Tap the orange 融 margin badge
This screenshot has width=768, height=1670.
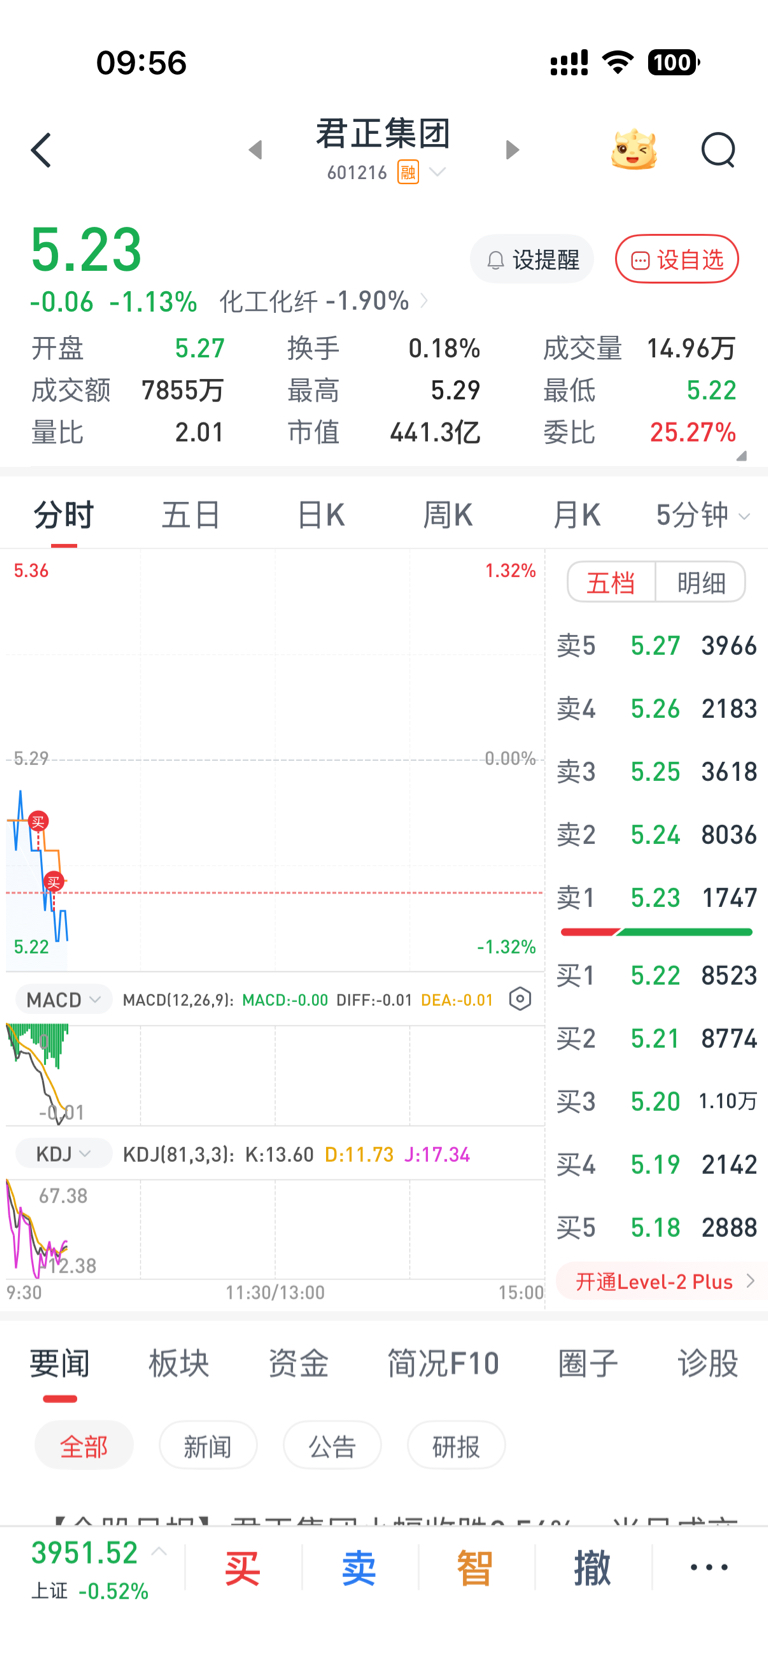click(408, 172)
